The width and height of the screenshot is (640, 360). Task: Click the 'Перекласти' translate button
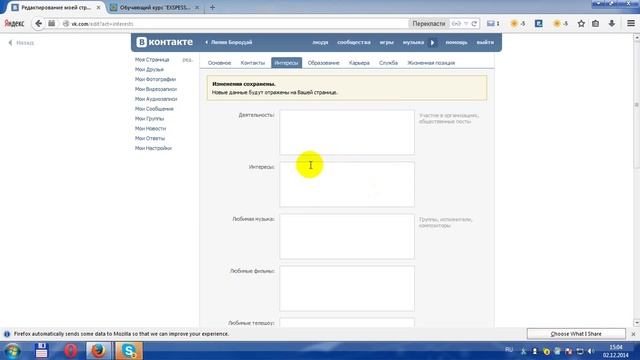click(429, 24)
